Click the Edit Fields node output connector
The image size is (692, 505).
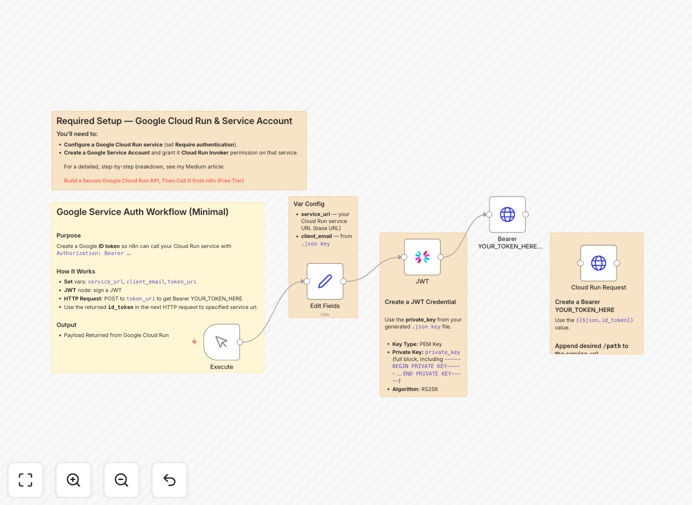pyautogui.click(x=343, y=281)
